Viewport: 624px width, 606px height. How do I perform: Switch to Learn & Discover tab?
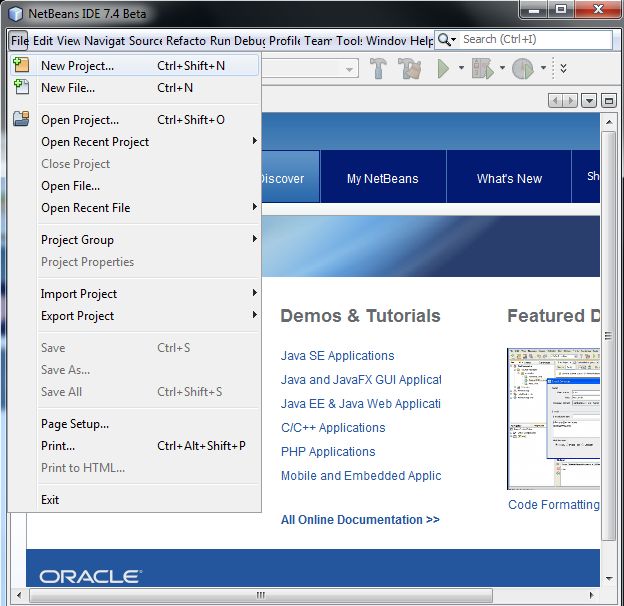(x=291, y=178)
